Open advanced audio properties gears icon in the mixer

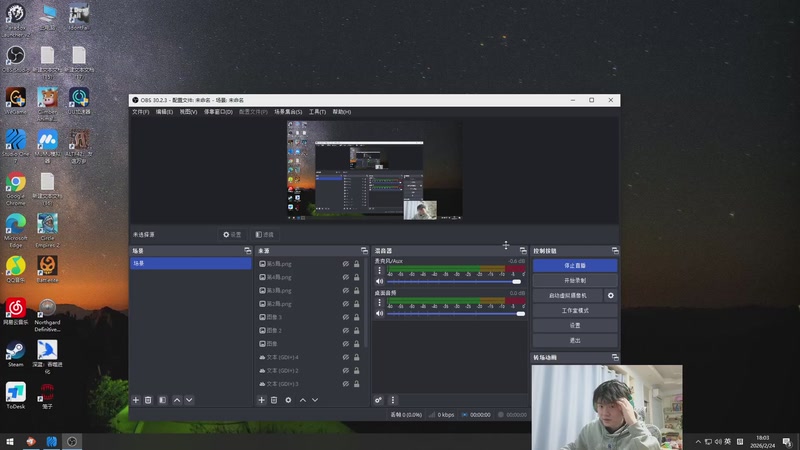[378, 400]
